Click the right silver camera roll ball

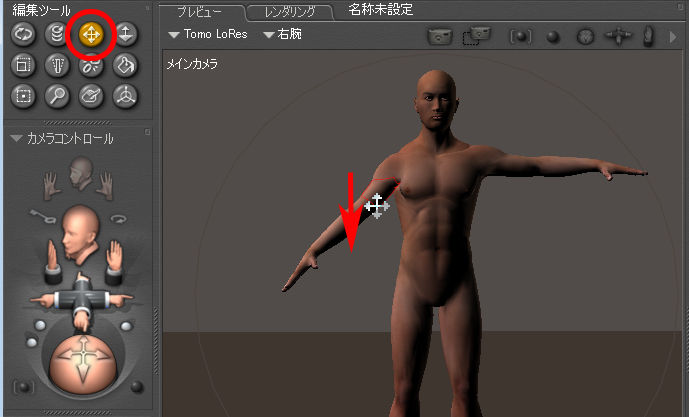[126, 326]
